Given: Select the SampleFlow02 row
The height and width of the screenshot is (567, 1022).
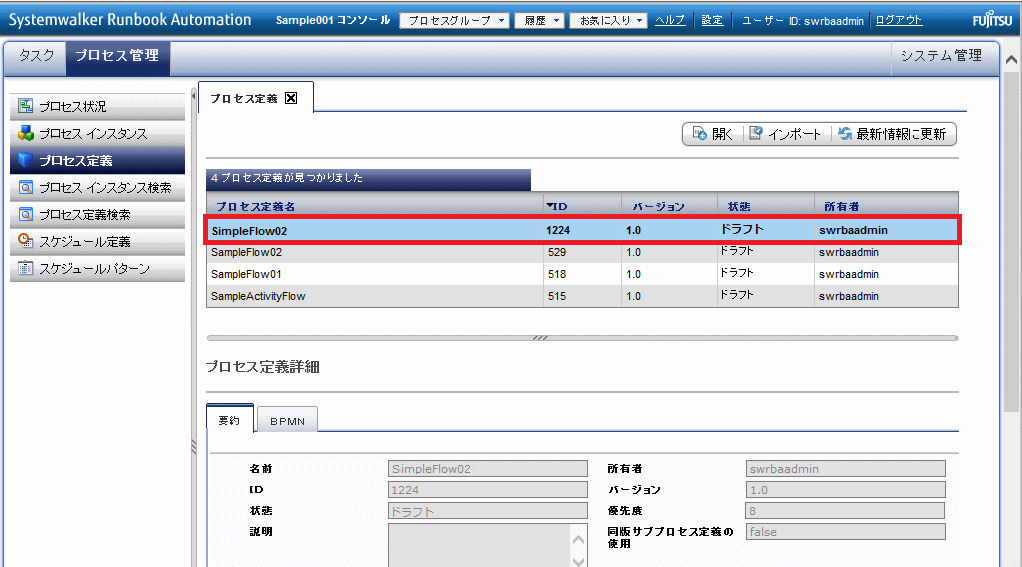Looking at the screenshot, I should pyautogui.click(x=582, y=252).
